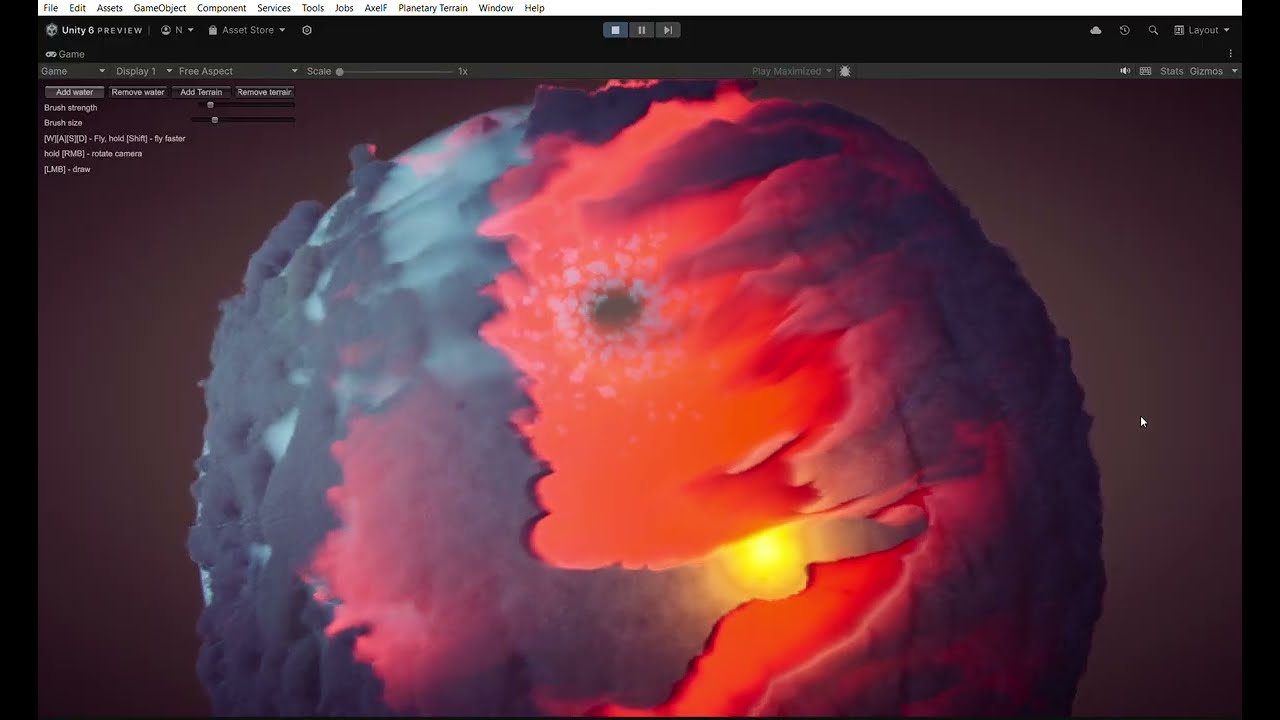Open the Display 1 dropdown
The height and width of the screenshot is (720, 1280).
pyautogui.click(x=143, y=71)
